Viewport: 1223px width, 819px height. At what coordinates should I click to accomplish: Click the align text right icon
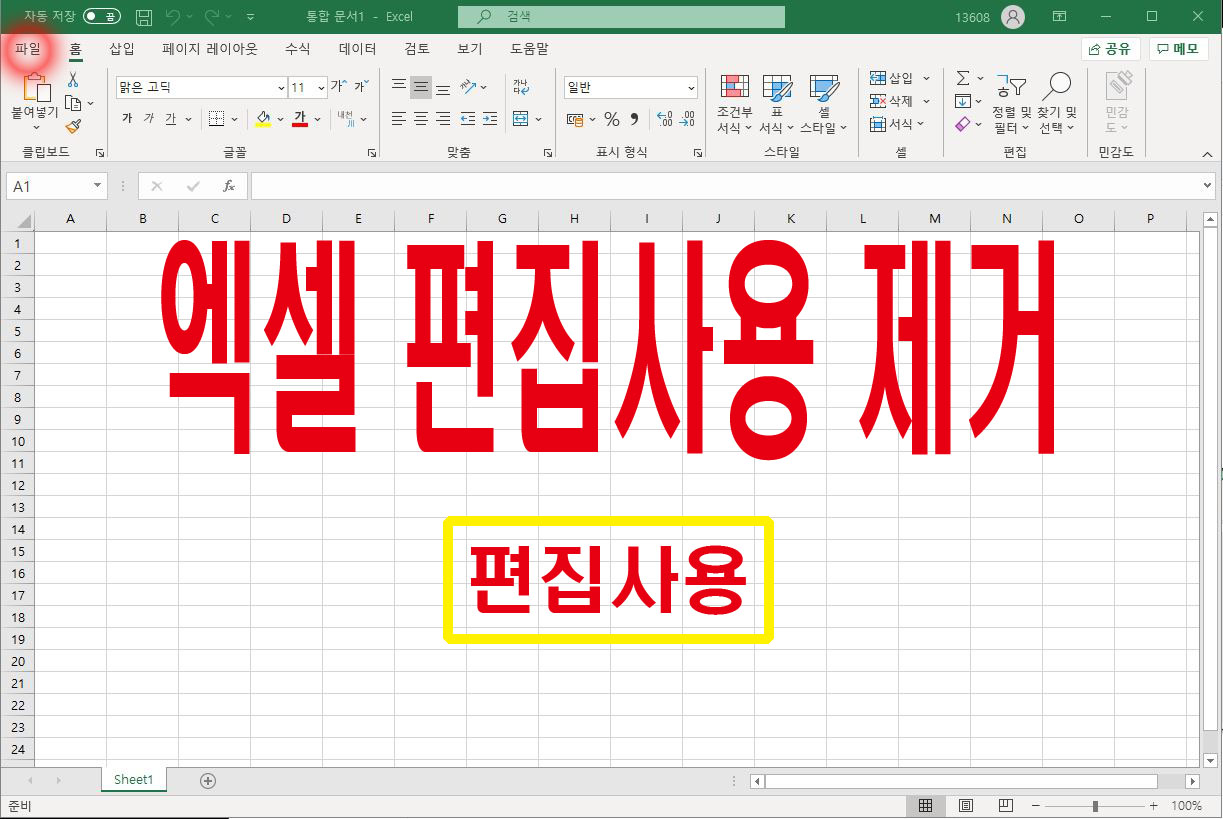point(443,119)
